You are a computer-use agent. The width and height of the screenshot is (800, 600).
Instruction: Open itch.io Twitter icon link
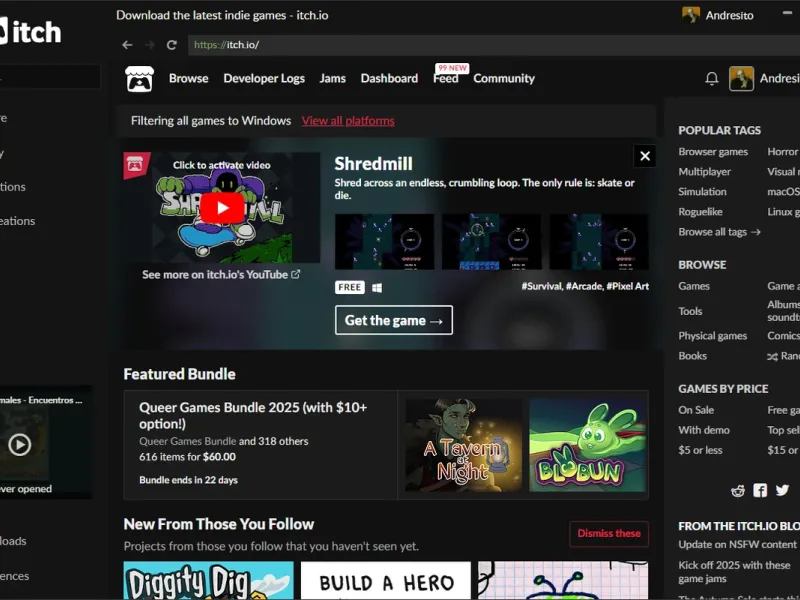point(782,490)
